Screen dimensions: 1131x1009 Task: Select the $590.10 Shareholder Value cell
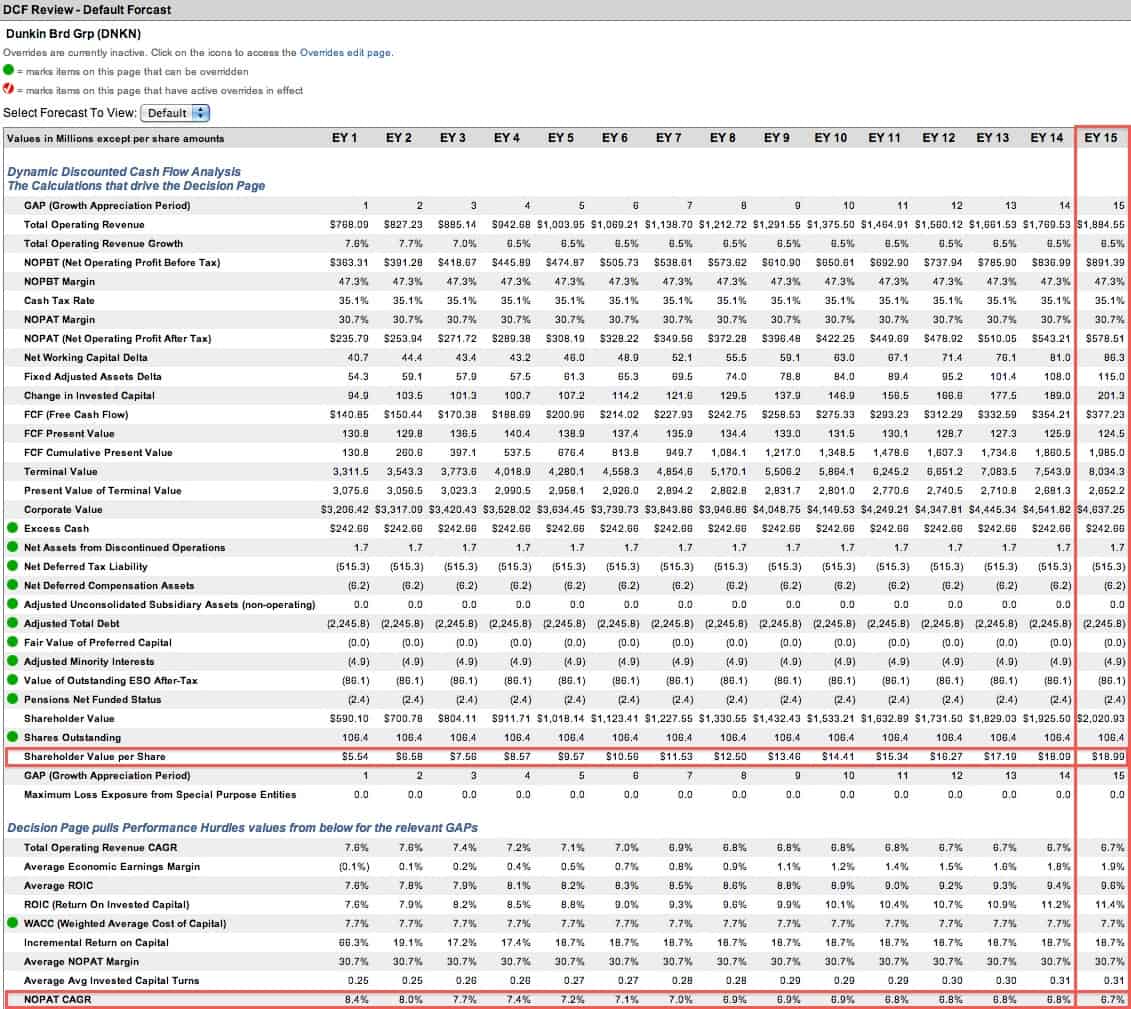pyautogui.click(x=349, y=718)
